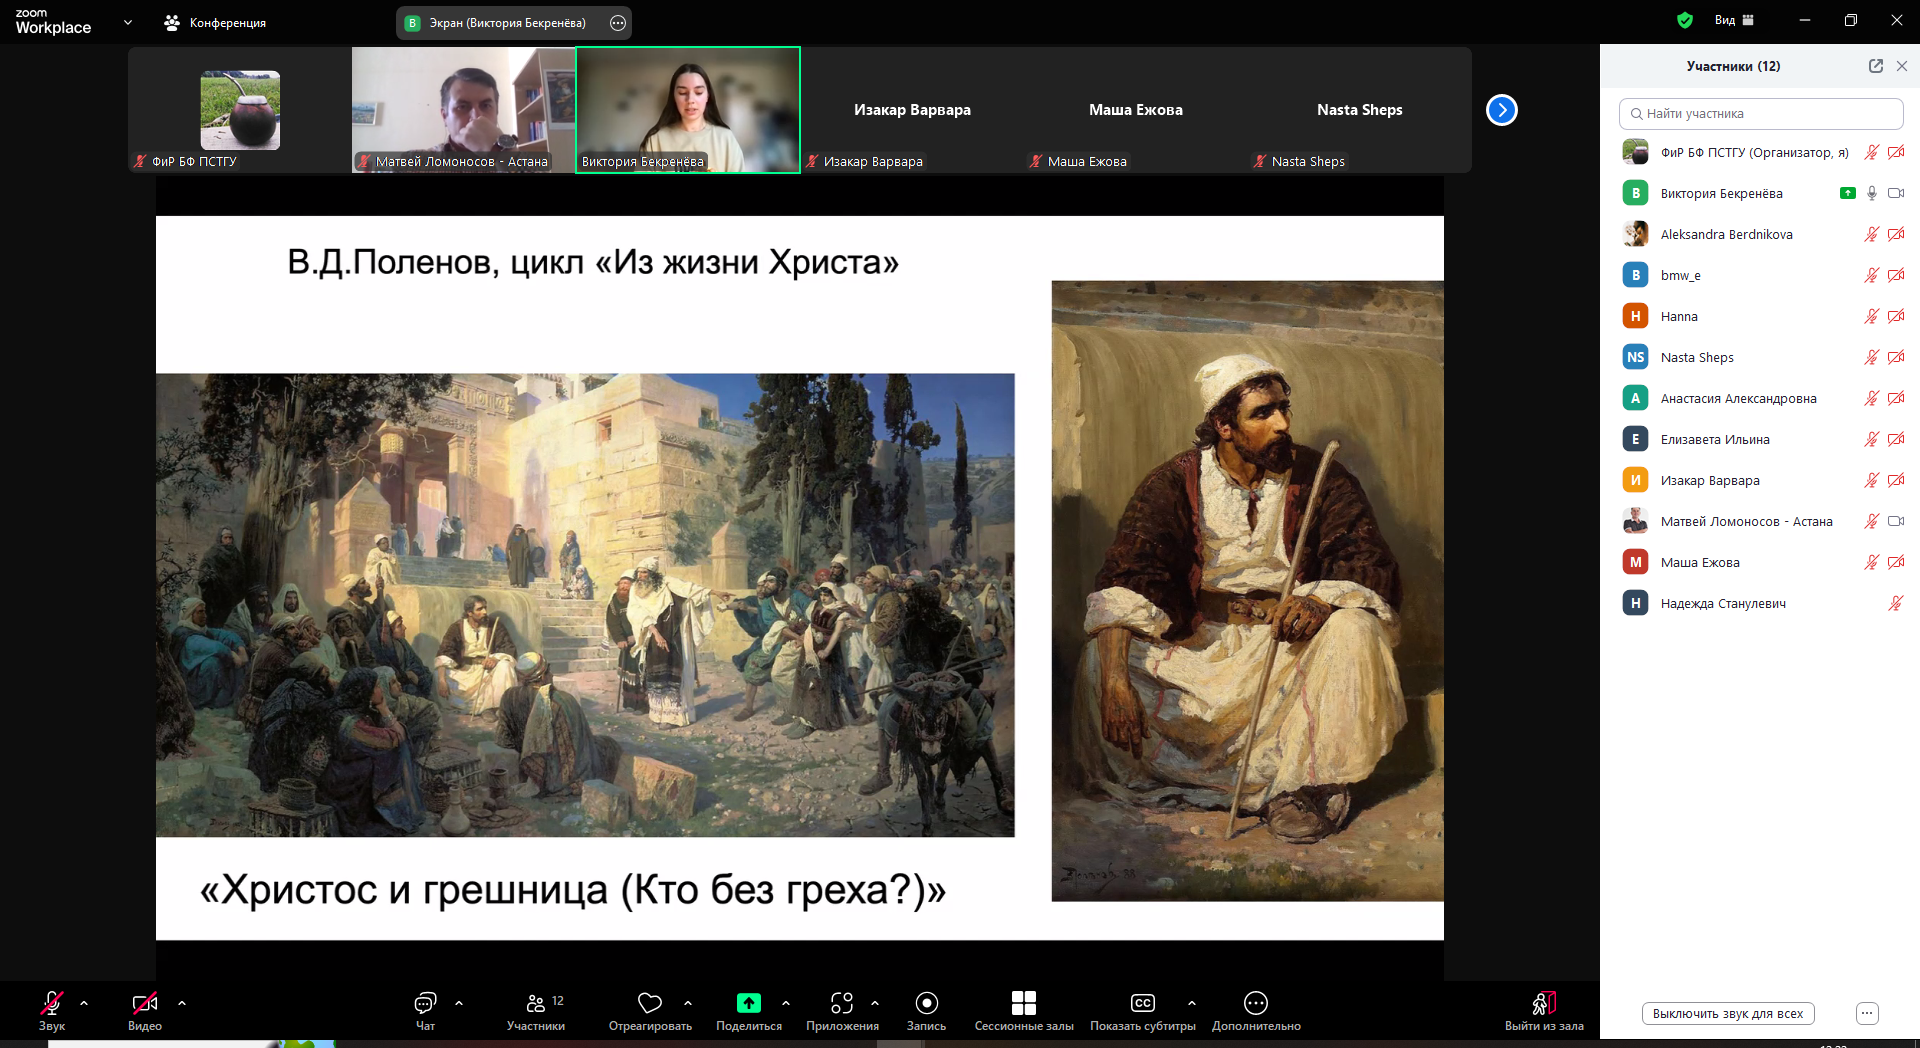Open Конференция meeting info menu

pos(215,22)
